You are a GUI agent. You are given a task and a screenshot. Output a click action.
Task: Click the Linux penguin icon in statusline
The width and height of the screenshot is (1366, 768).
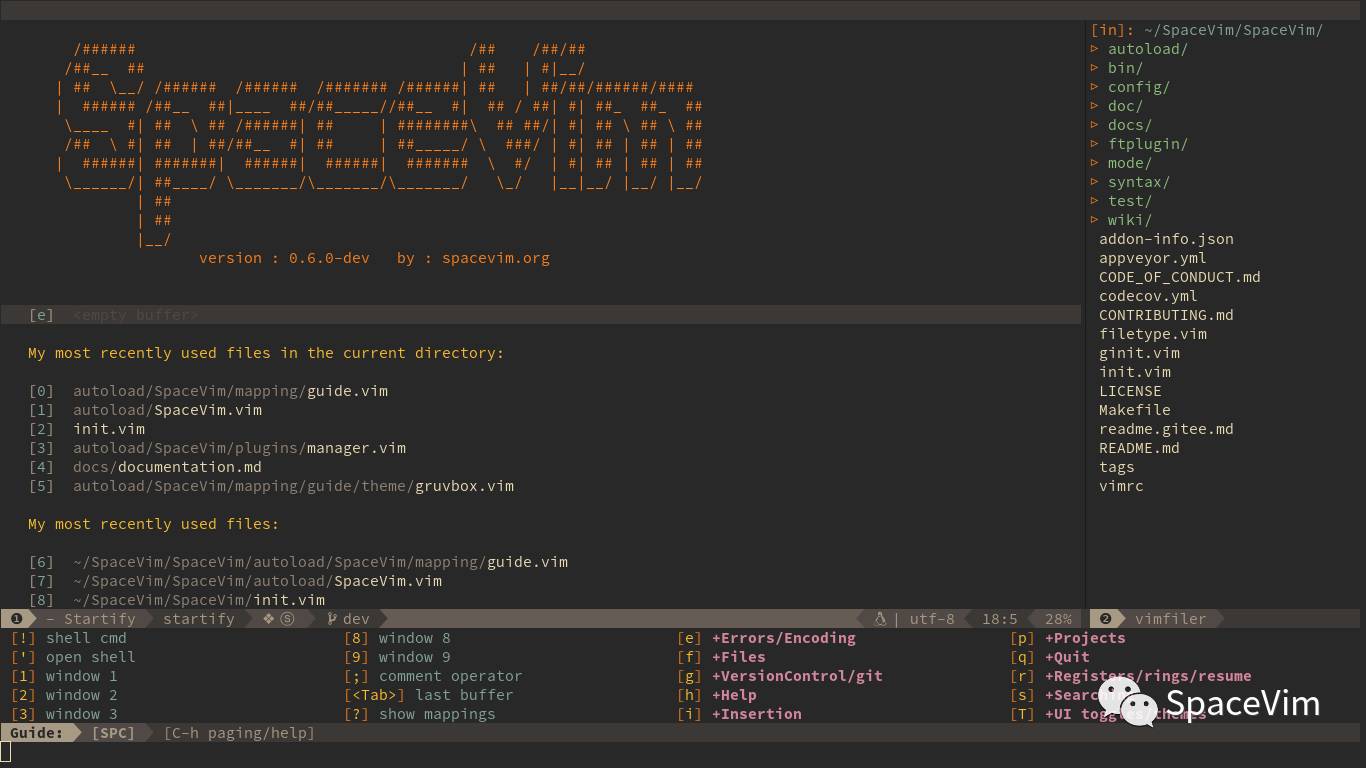coord(881,619)
